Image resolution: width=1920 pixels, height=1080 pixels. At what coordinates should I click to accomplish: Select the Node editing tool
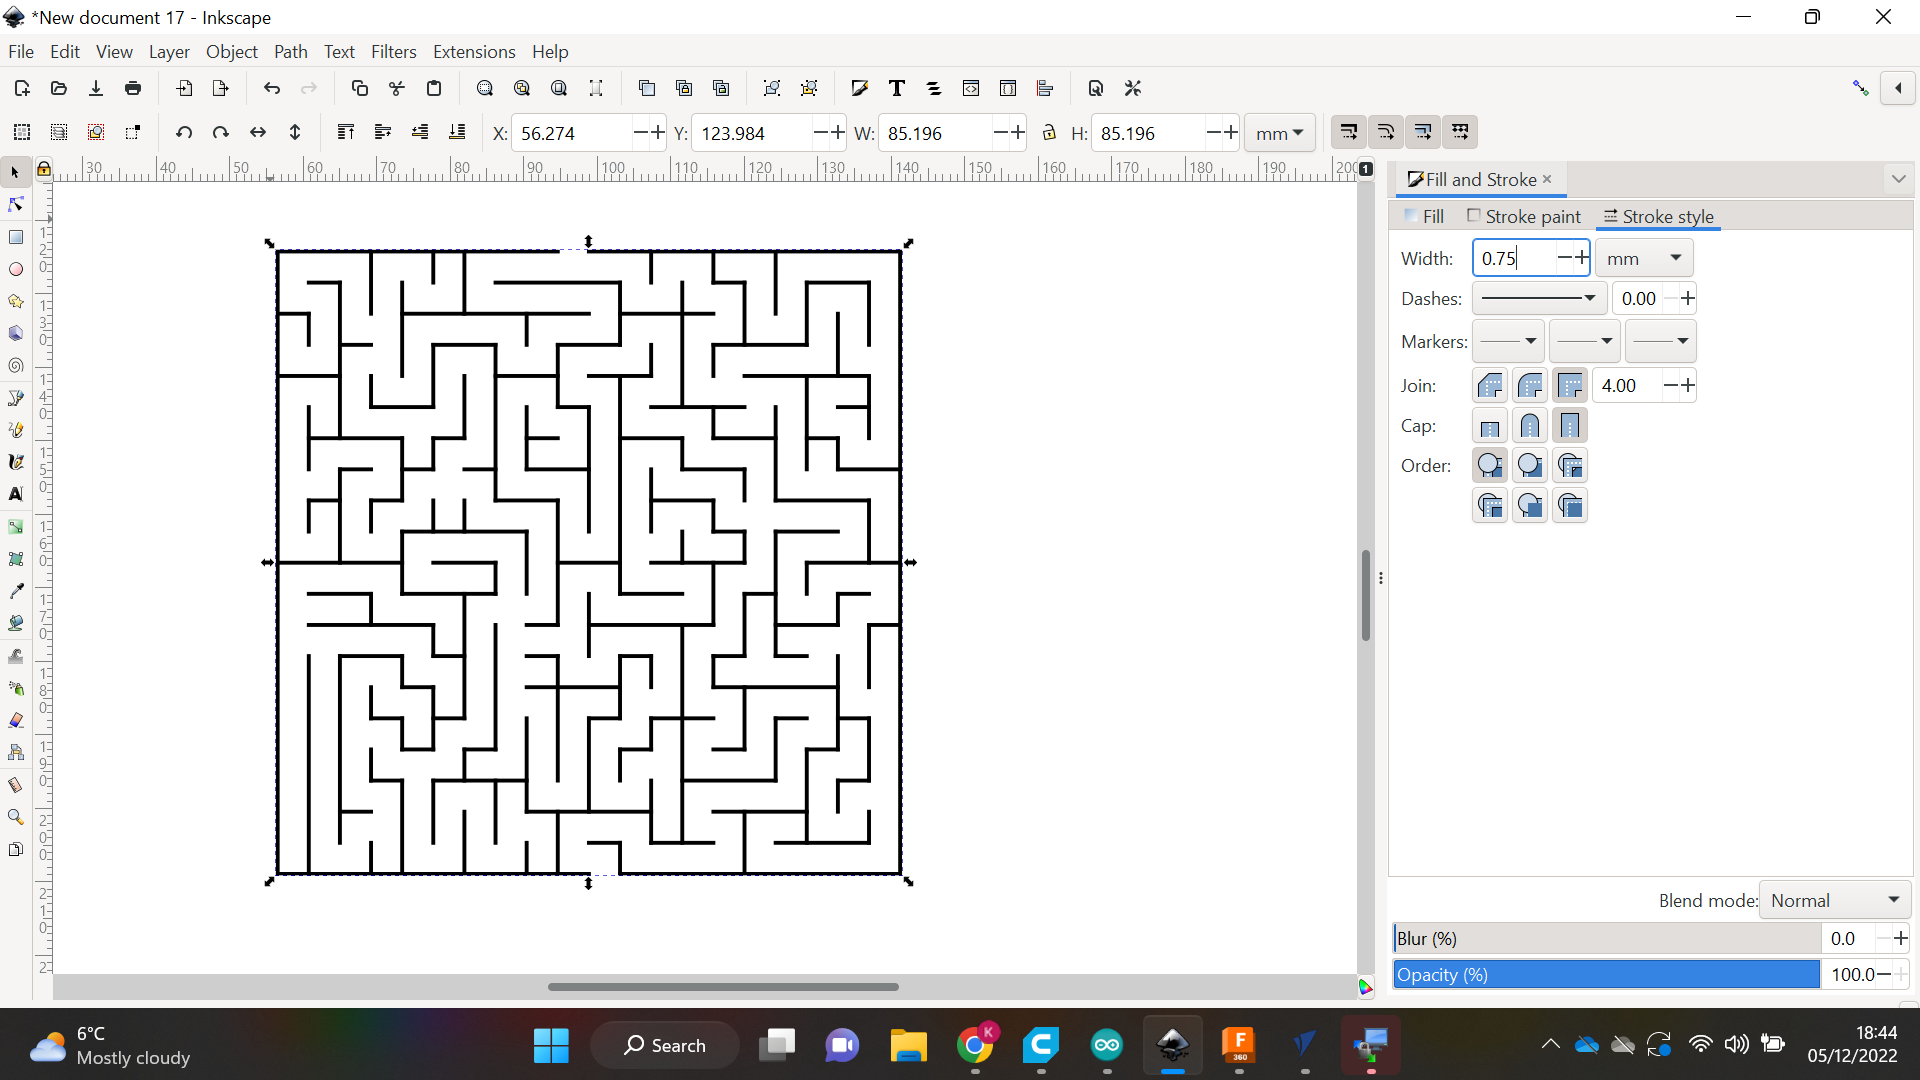coord(16,204)
